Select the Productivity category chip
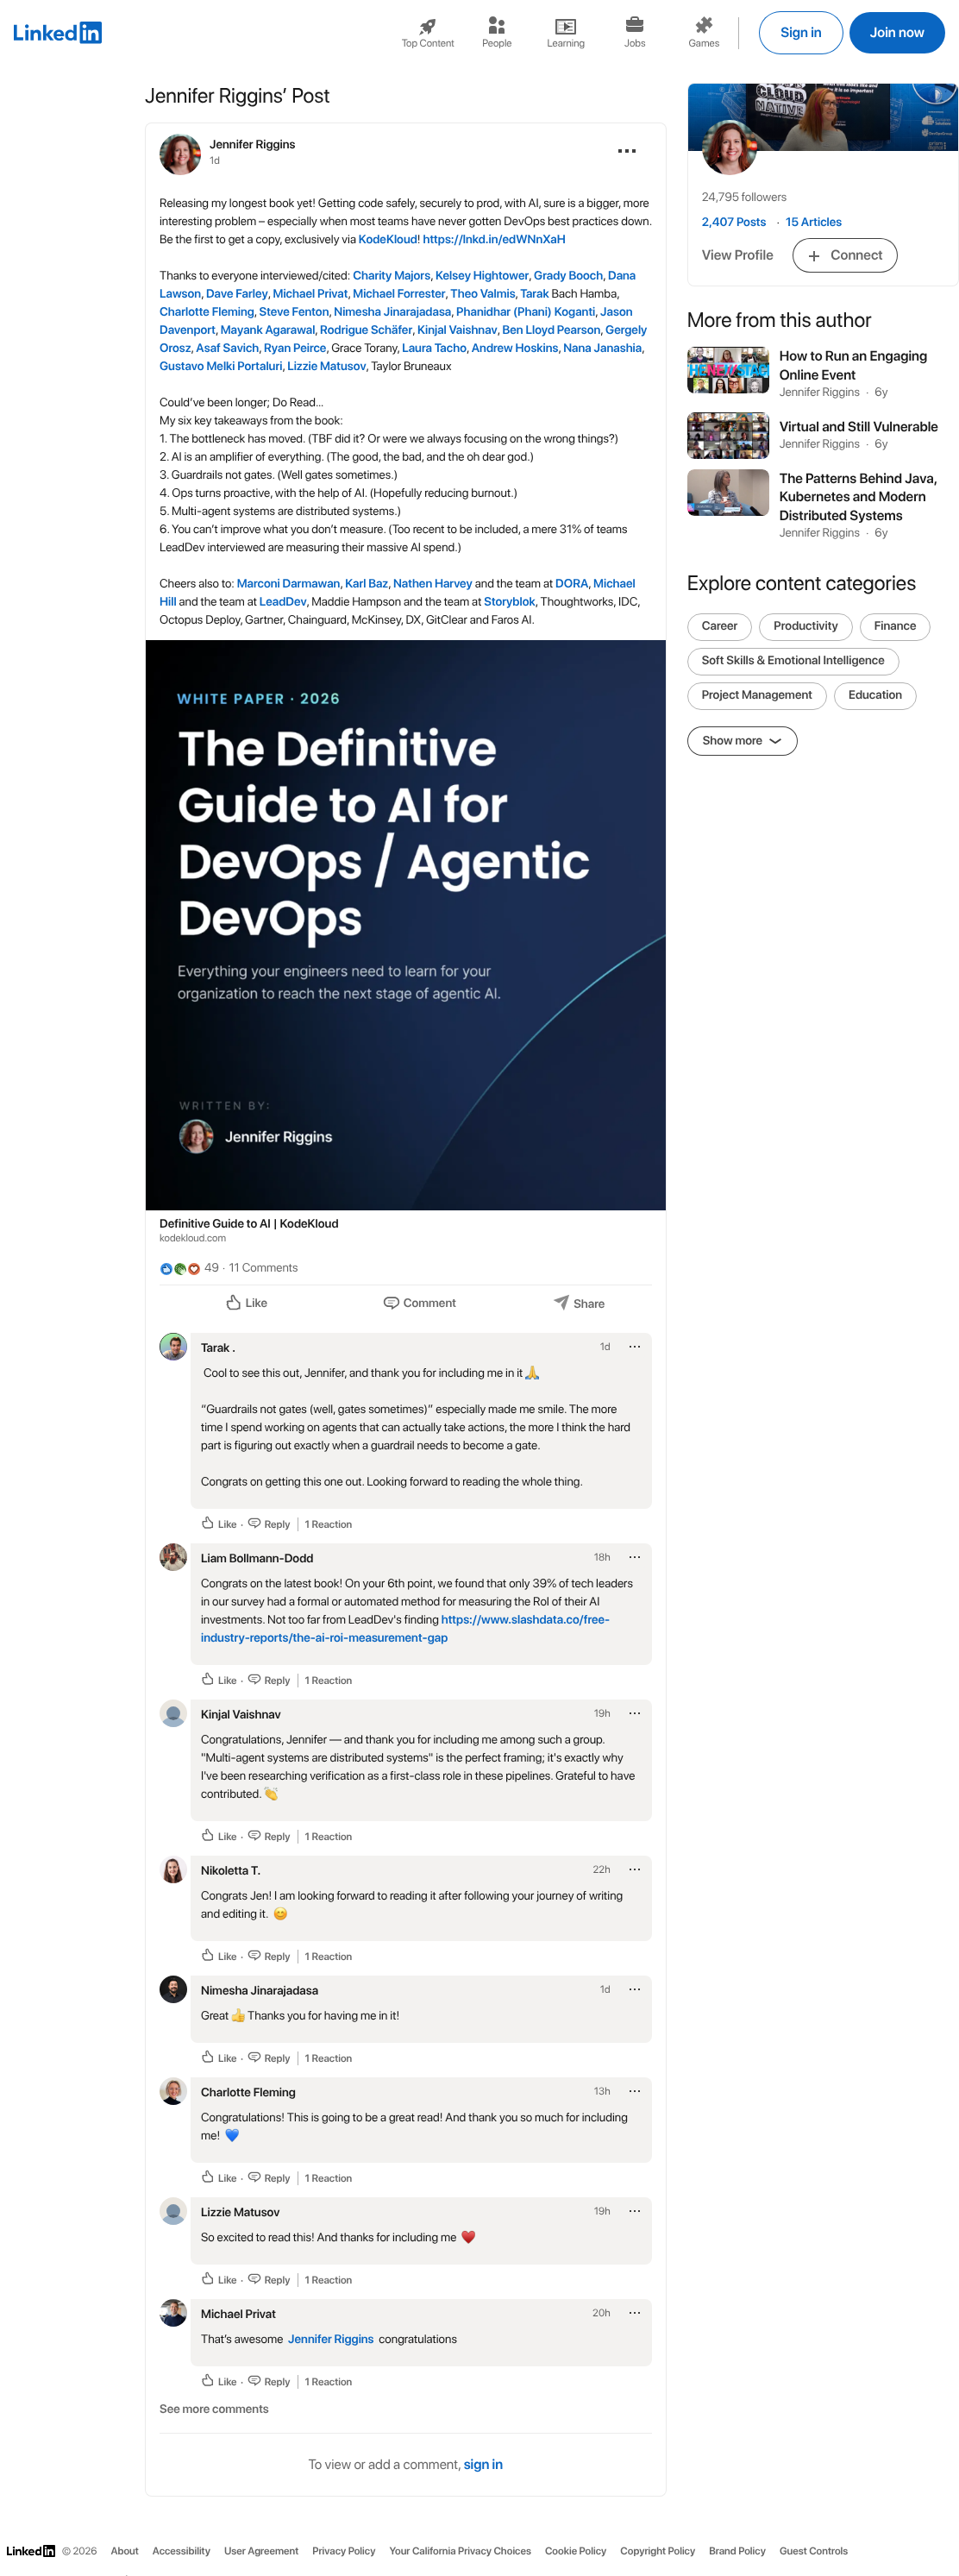This screenshot has height=2576, width=959. click(805, 626)
